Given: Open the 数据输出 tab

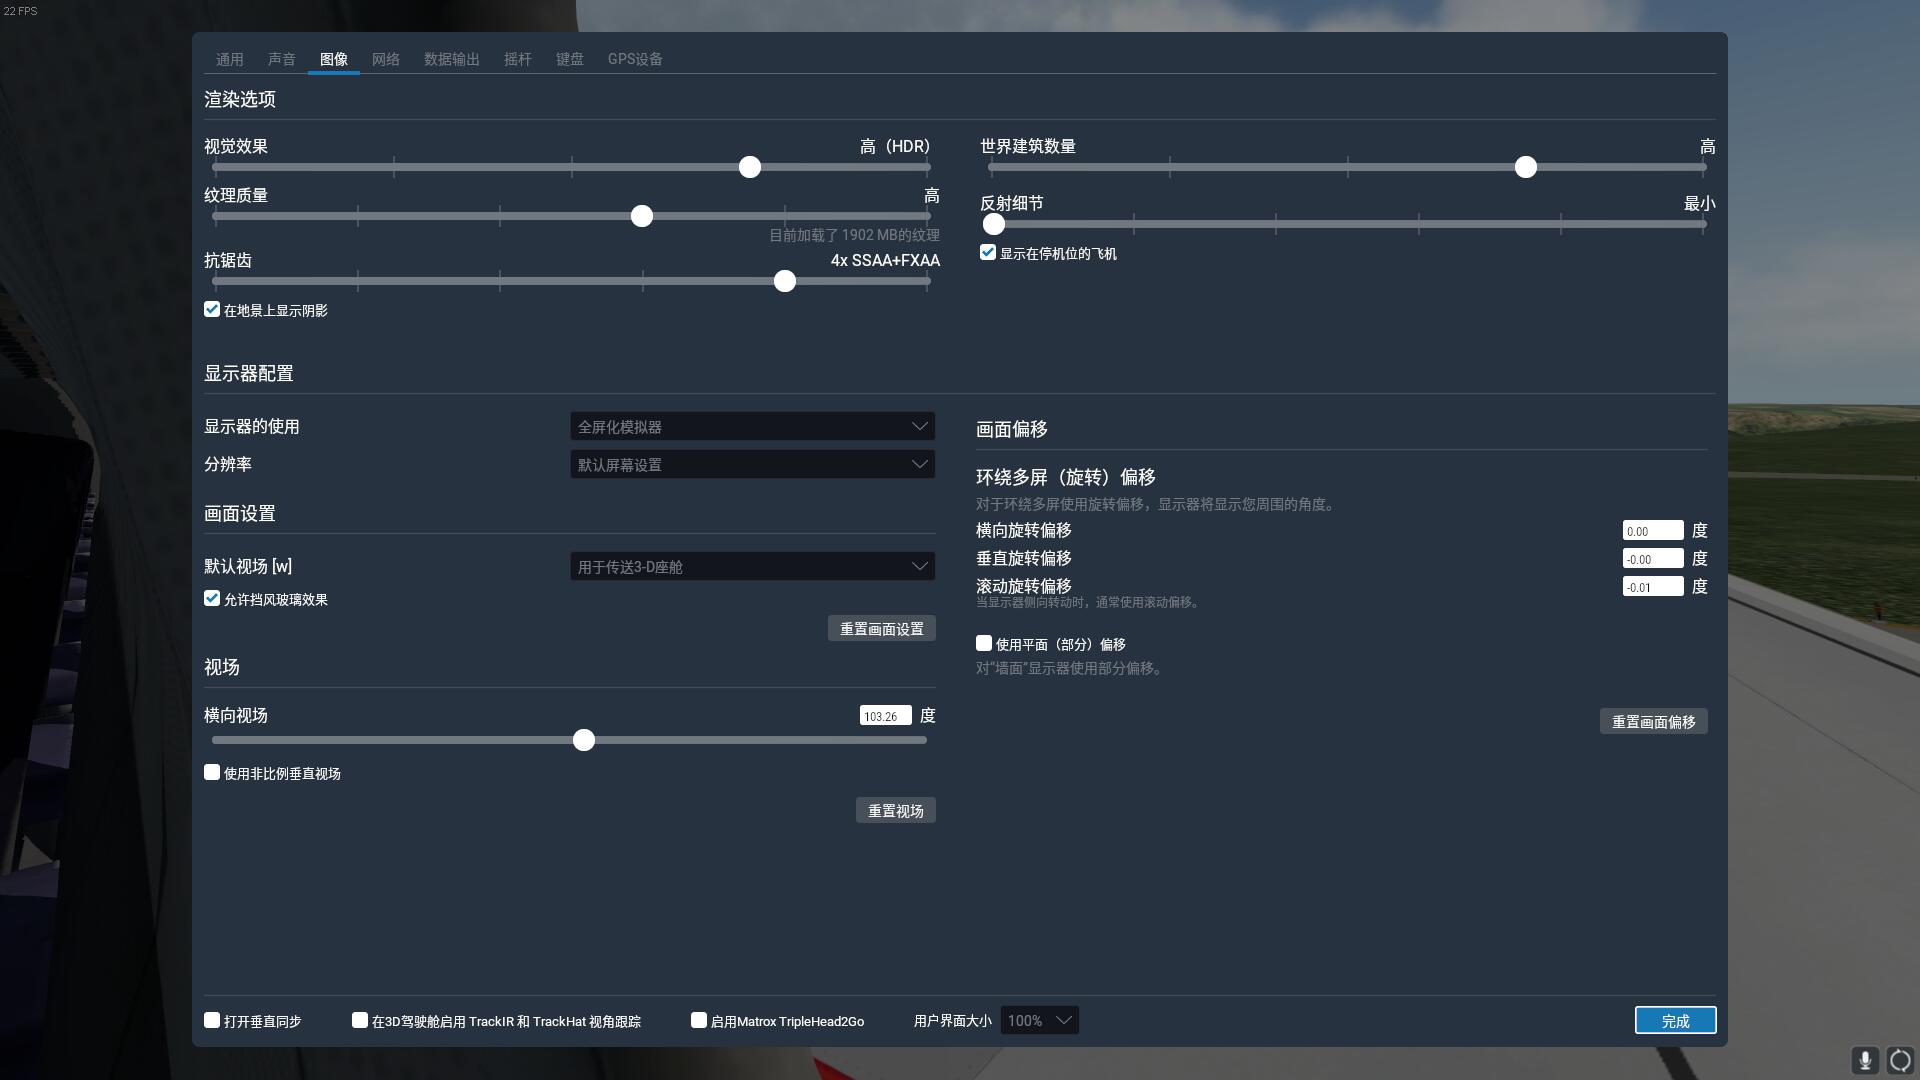Looking at the screenshot, I should [451, 59].
